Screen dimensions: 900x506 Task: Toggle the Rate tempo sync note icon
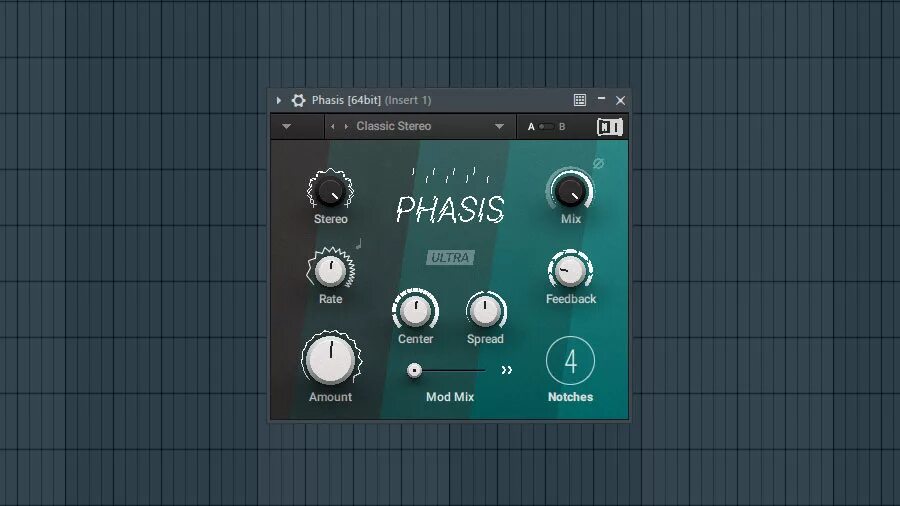coord(359,244)
